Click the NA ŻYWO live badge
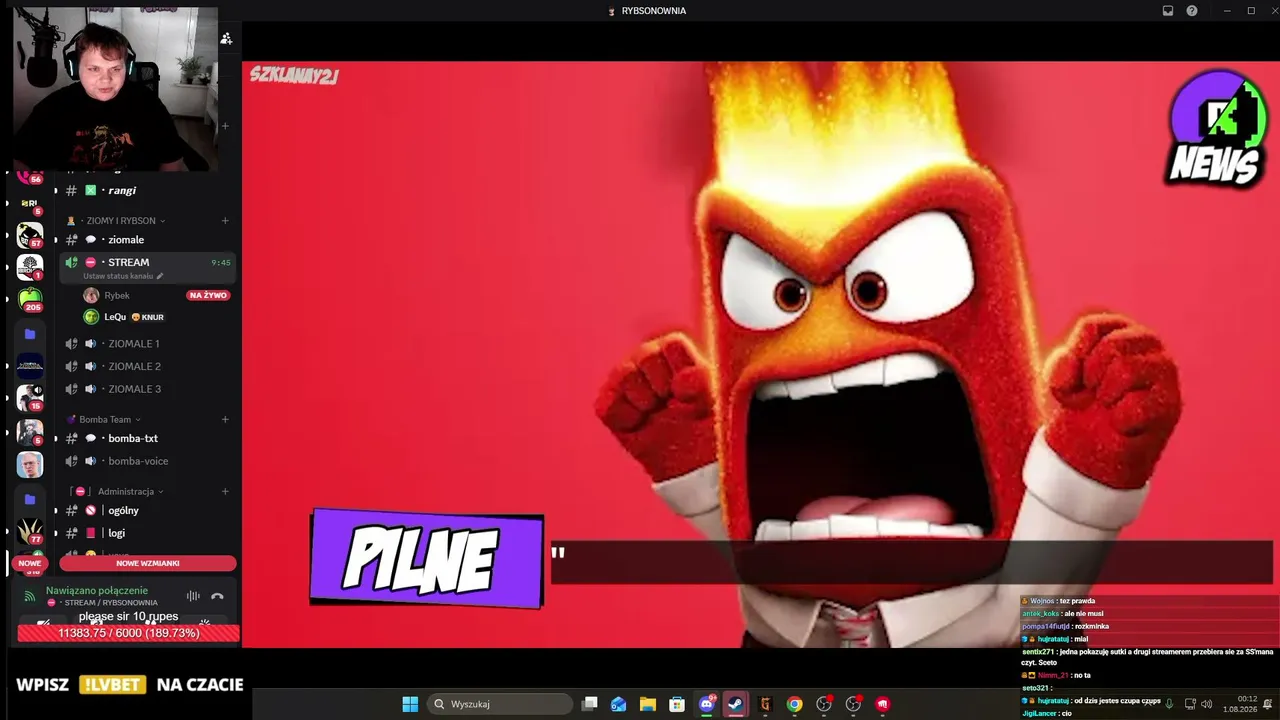Image resolution: width=1280 pixels, height=720 pixels. [x=208, y=295]
